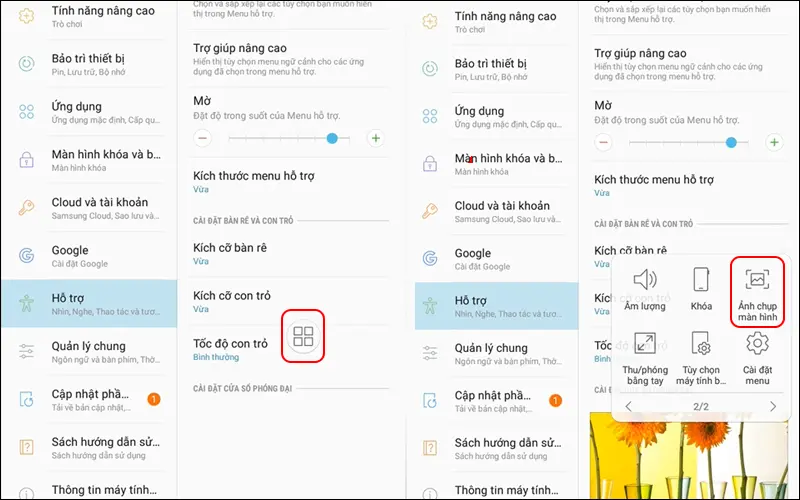The width and height of the screenshot is (800, 500).
Task: Open Ứng dụng settings in left screenshot
Action: [89, 112]
